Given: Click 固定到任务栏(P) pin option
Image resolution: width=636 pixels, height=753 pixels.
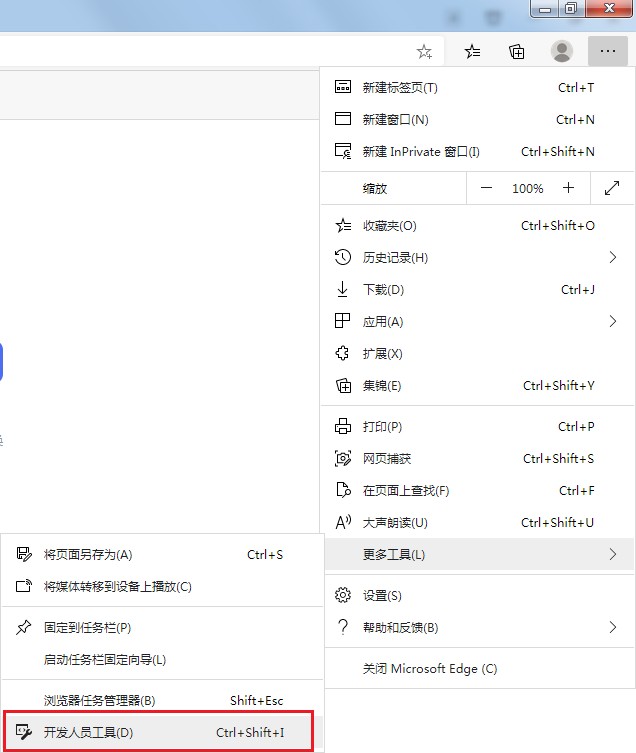Looking at the screenshot, I should (x=88, y=628).
